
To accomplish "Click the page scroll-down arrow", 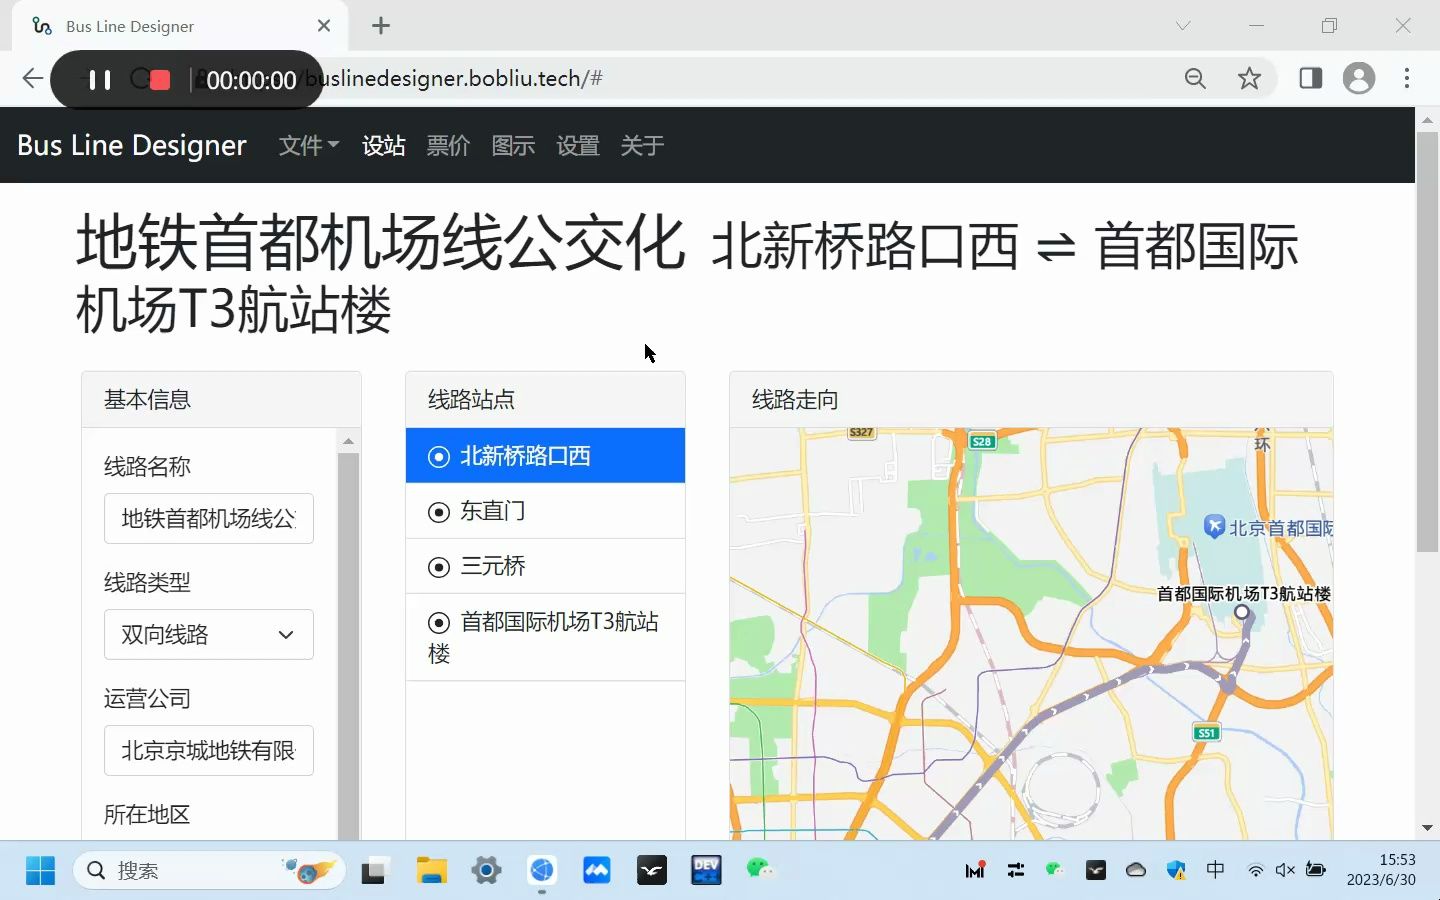I will (x=1427, y=828).
